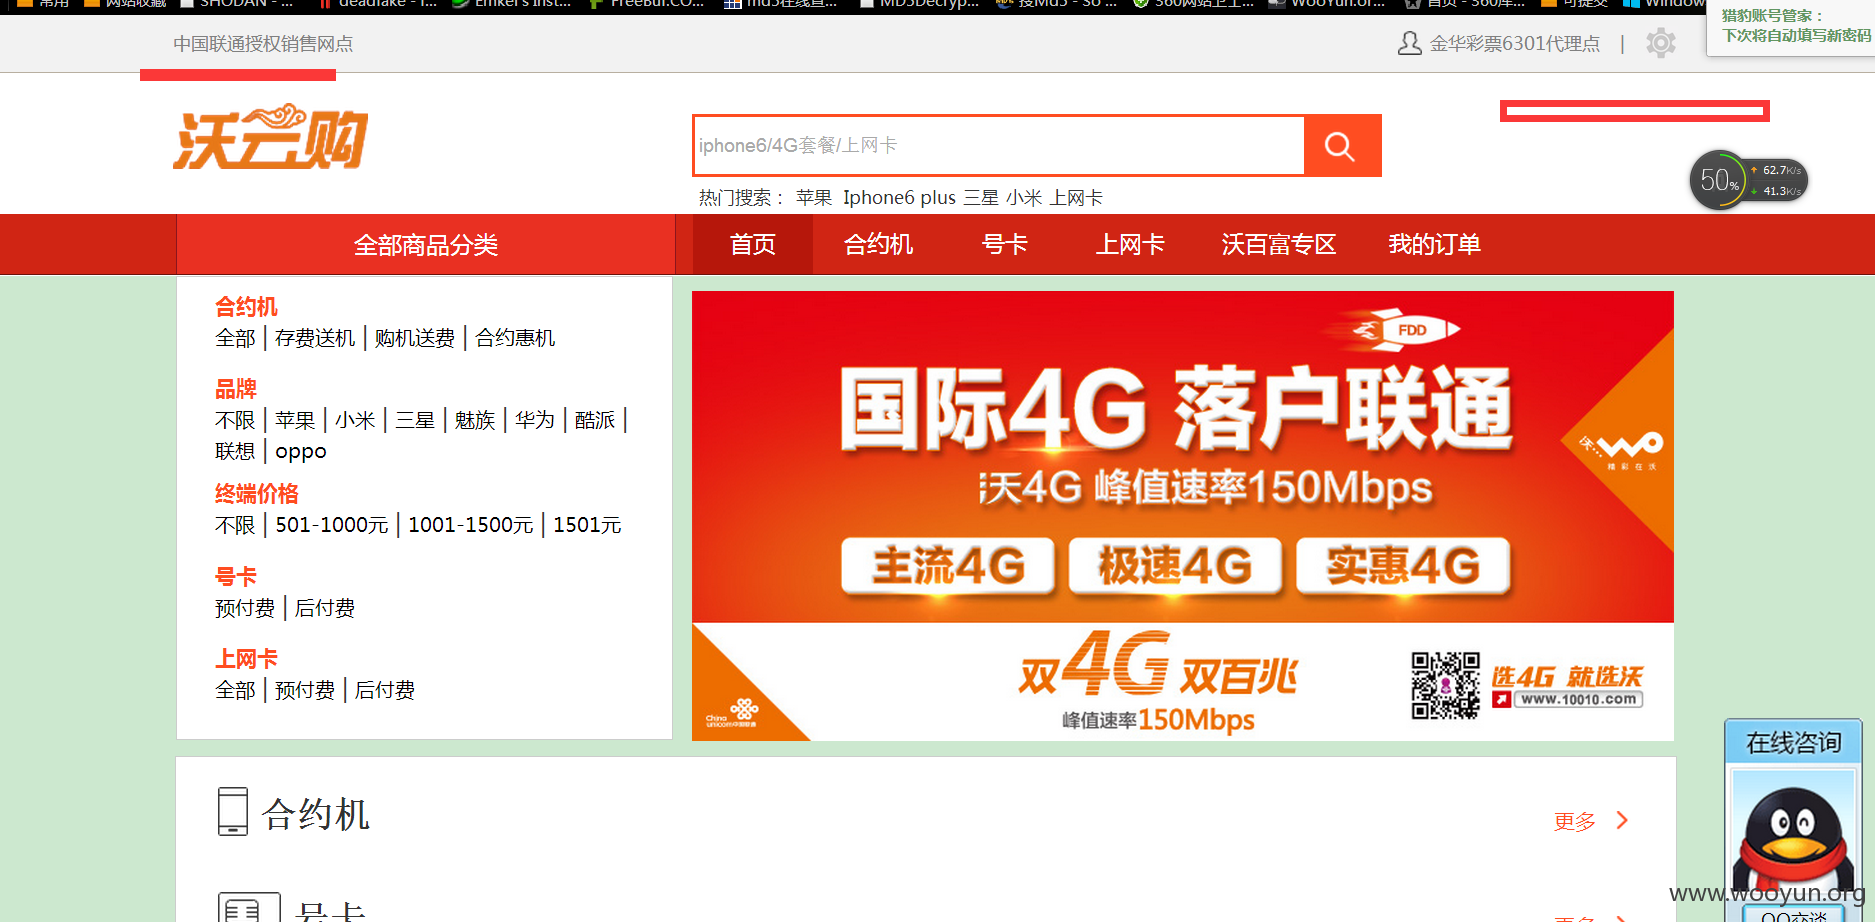Select 后付费 under 号卡
The width and height of the screenshot is (1875, 922).
pyautogui.click(x=325, y=608)
